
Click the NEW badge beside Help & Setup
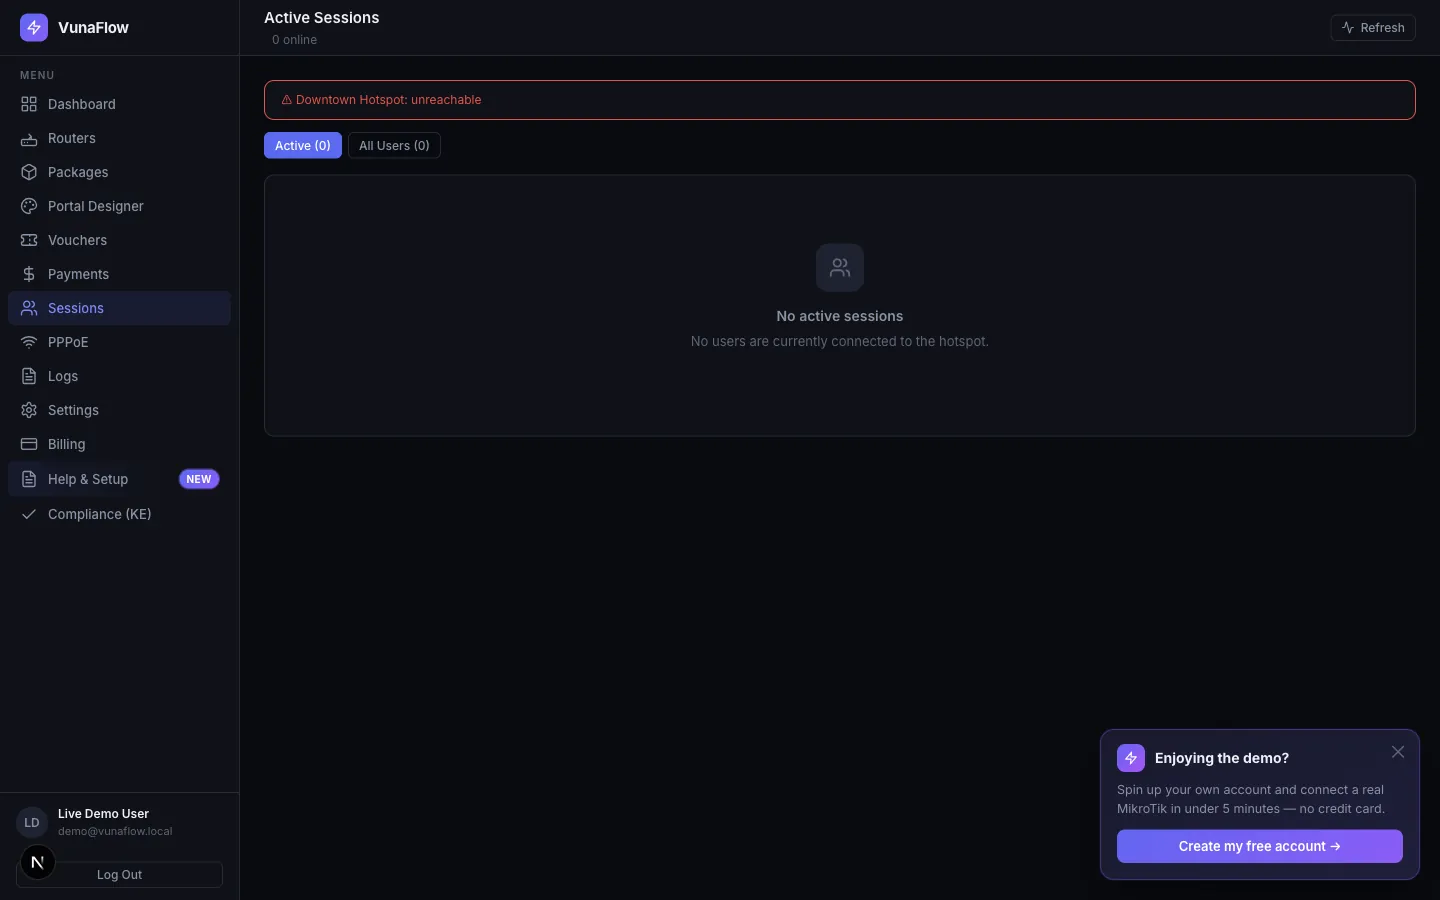click(x=199, y=479)
